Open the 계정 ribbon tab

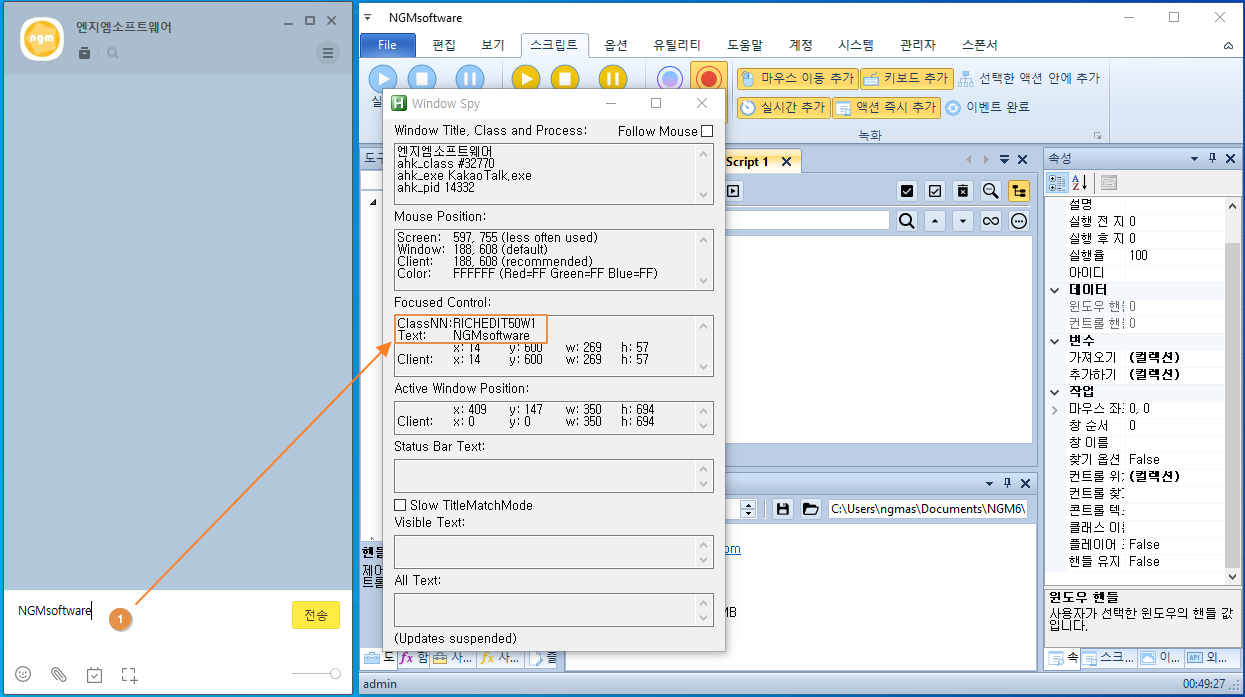(x=801, y=45)
